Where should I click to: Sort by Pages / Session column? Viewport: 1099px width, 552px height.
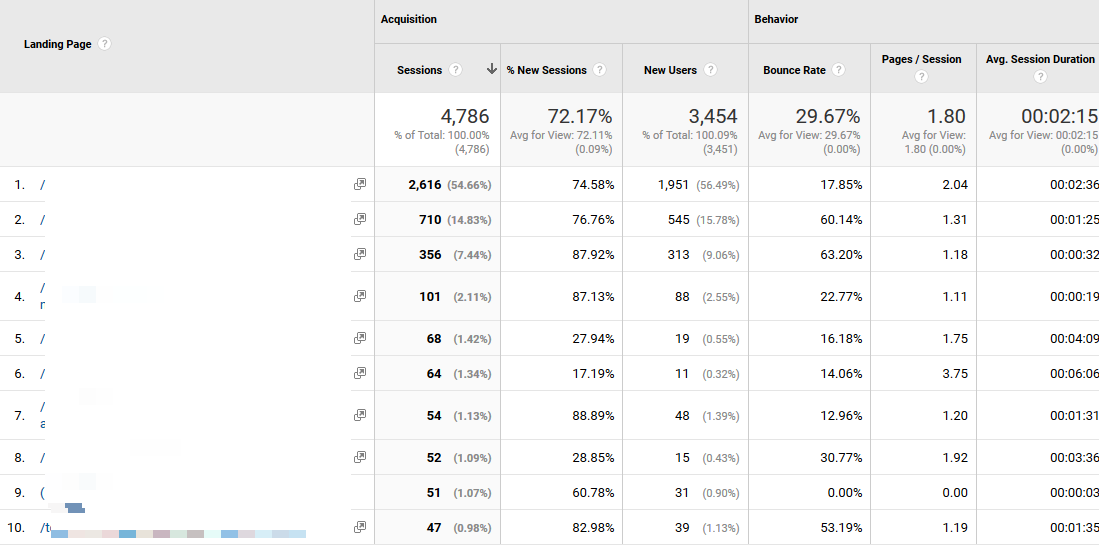pyautogui.click(x=921, y=59)
